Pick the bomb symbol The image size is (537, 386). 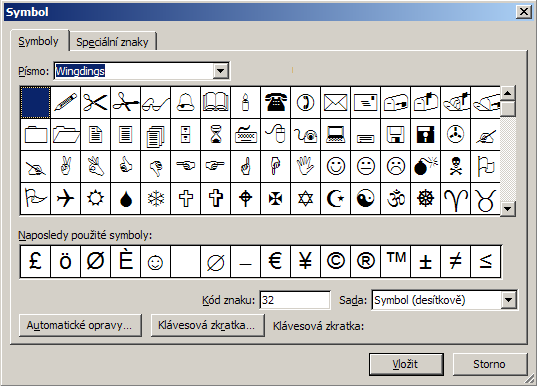426,166
